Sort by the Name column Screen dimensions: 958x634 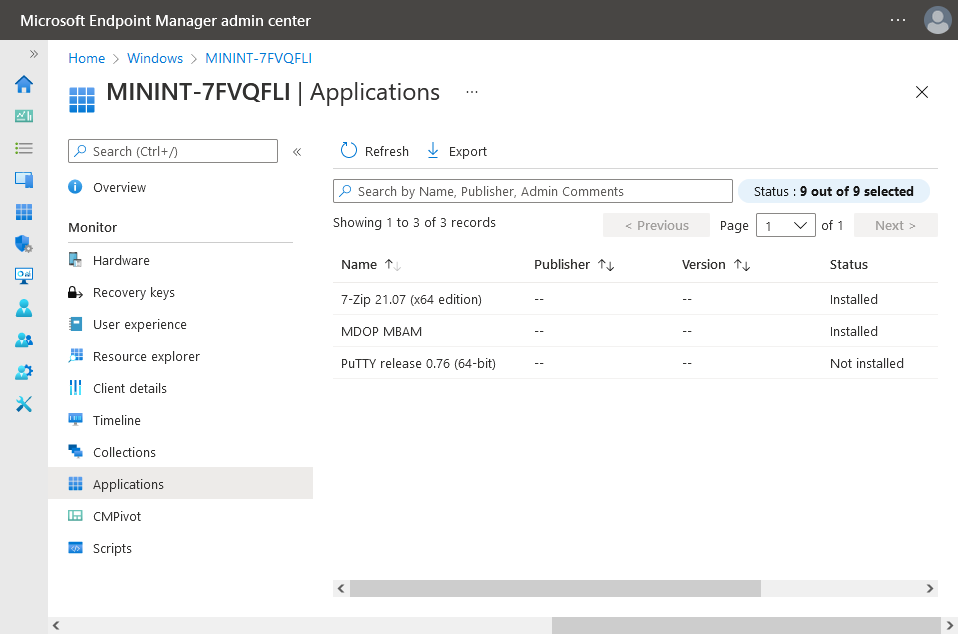371,264
